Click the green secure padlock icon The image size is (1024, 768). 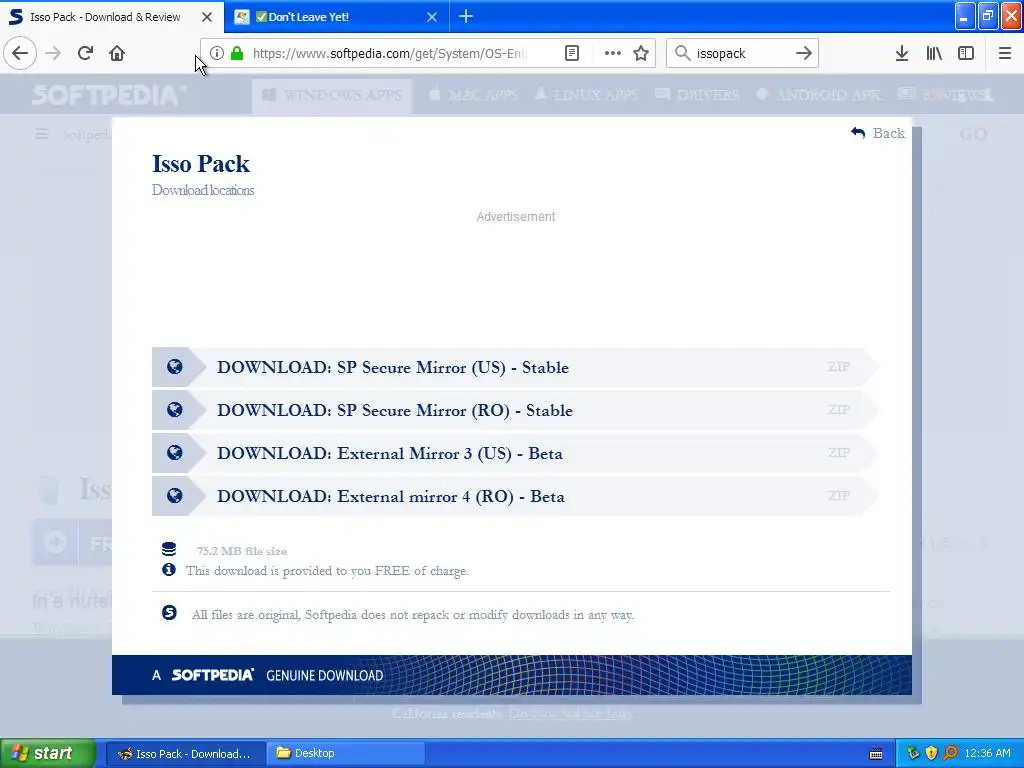point(237,53)
